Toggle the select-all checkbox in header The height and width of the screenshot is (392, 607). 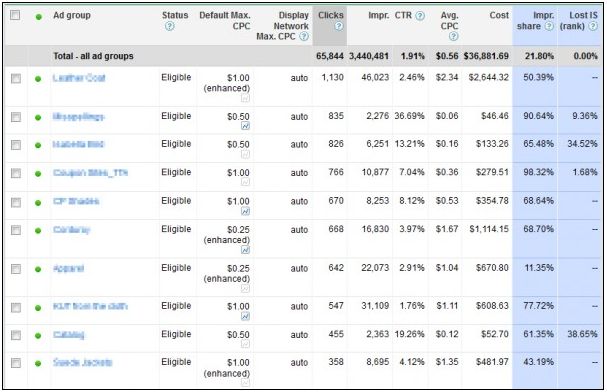[15, 15]
